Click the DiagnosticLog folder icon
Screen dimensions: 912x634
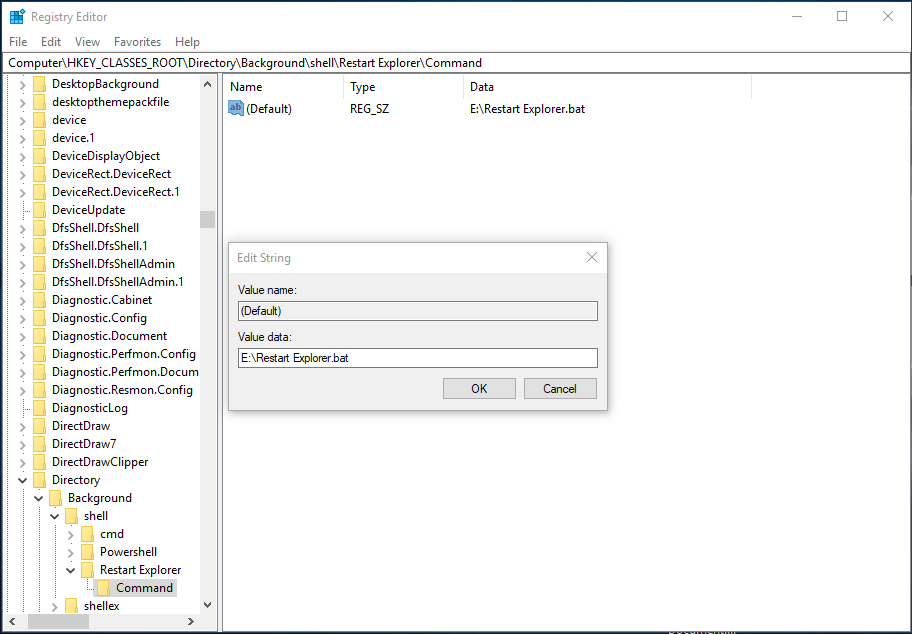[x=40, y=408]
